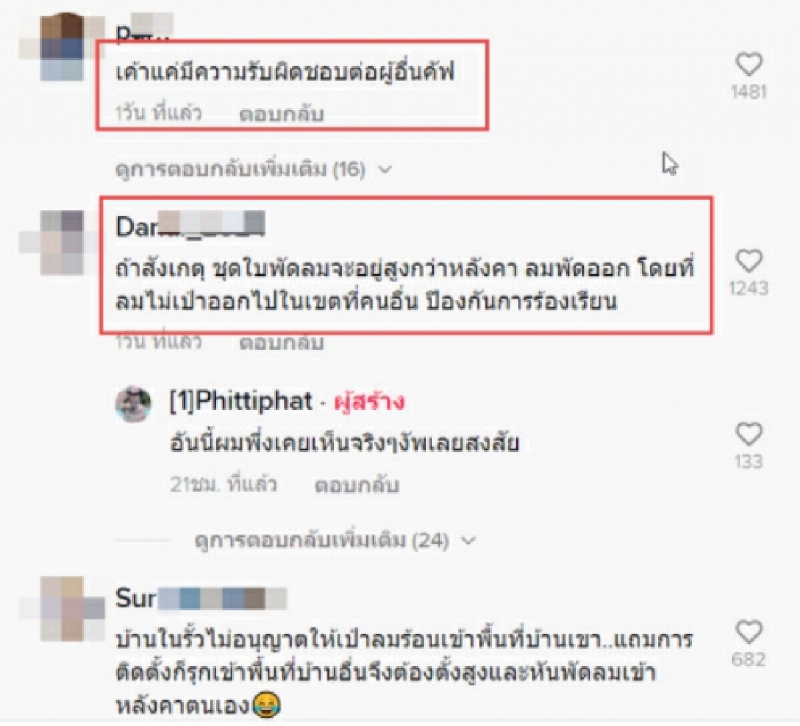Screen dimensions: 800x726
Task: Open Phittiphat's profile picture
Action: [x=133, y=404]
